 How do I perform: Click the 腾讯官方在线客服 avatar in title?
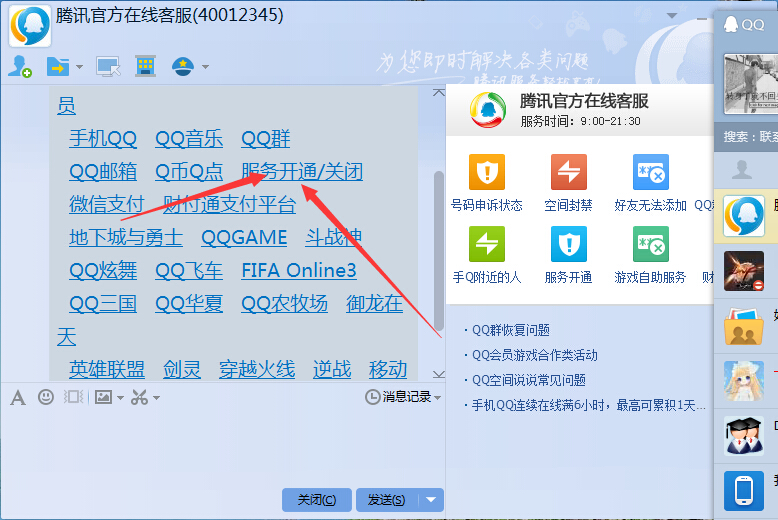pos(30,26)
